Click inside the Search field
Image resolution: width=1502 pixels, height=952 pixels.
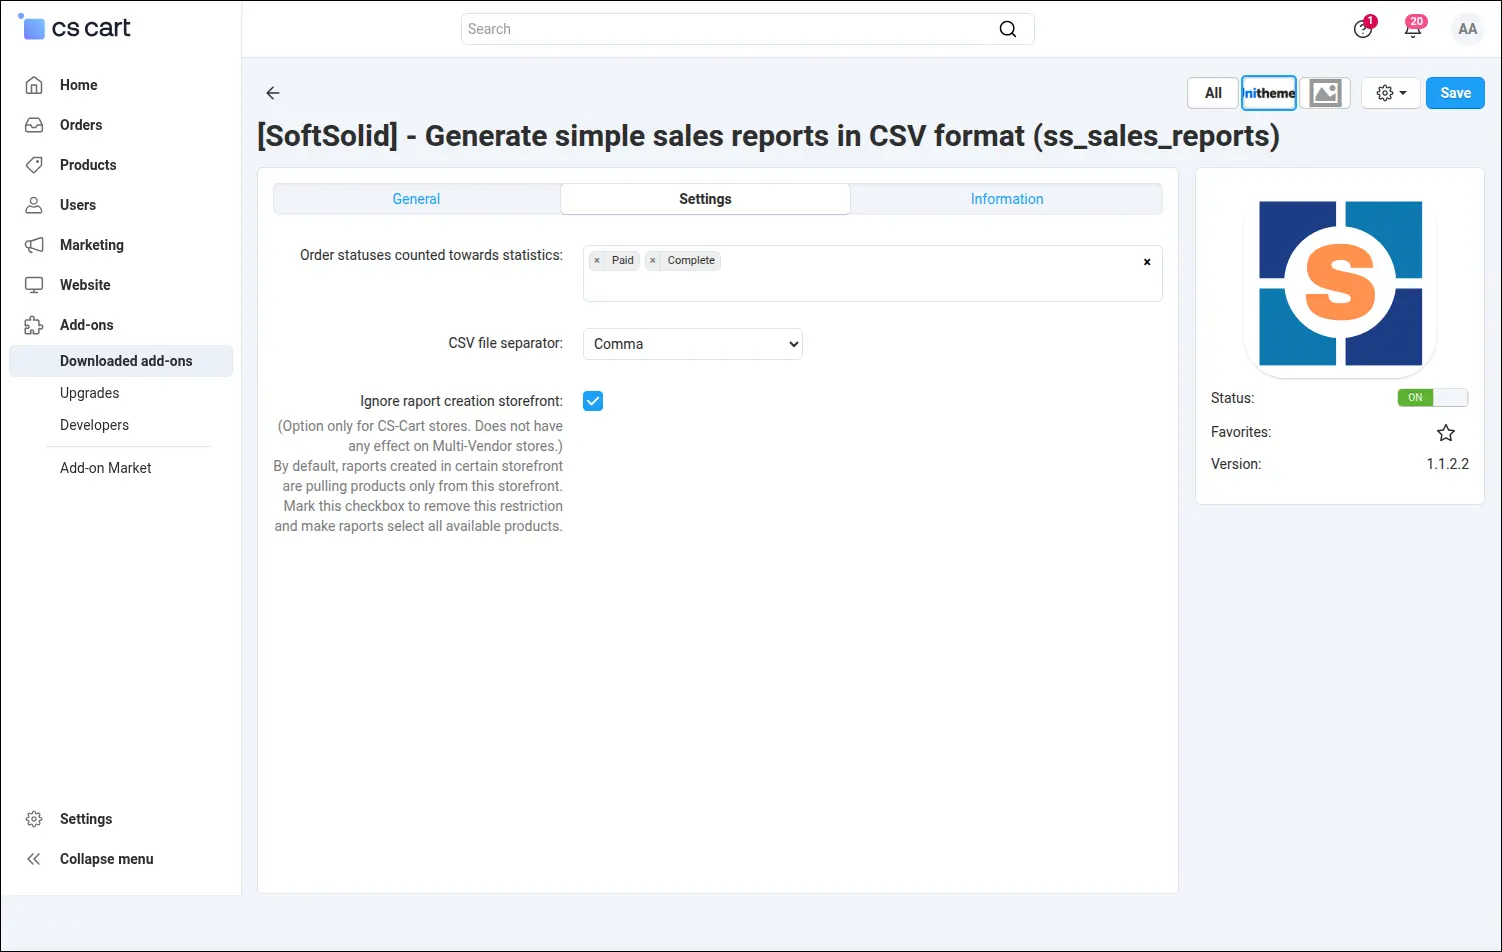(748, 29)
